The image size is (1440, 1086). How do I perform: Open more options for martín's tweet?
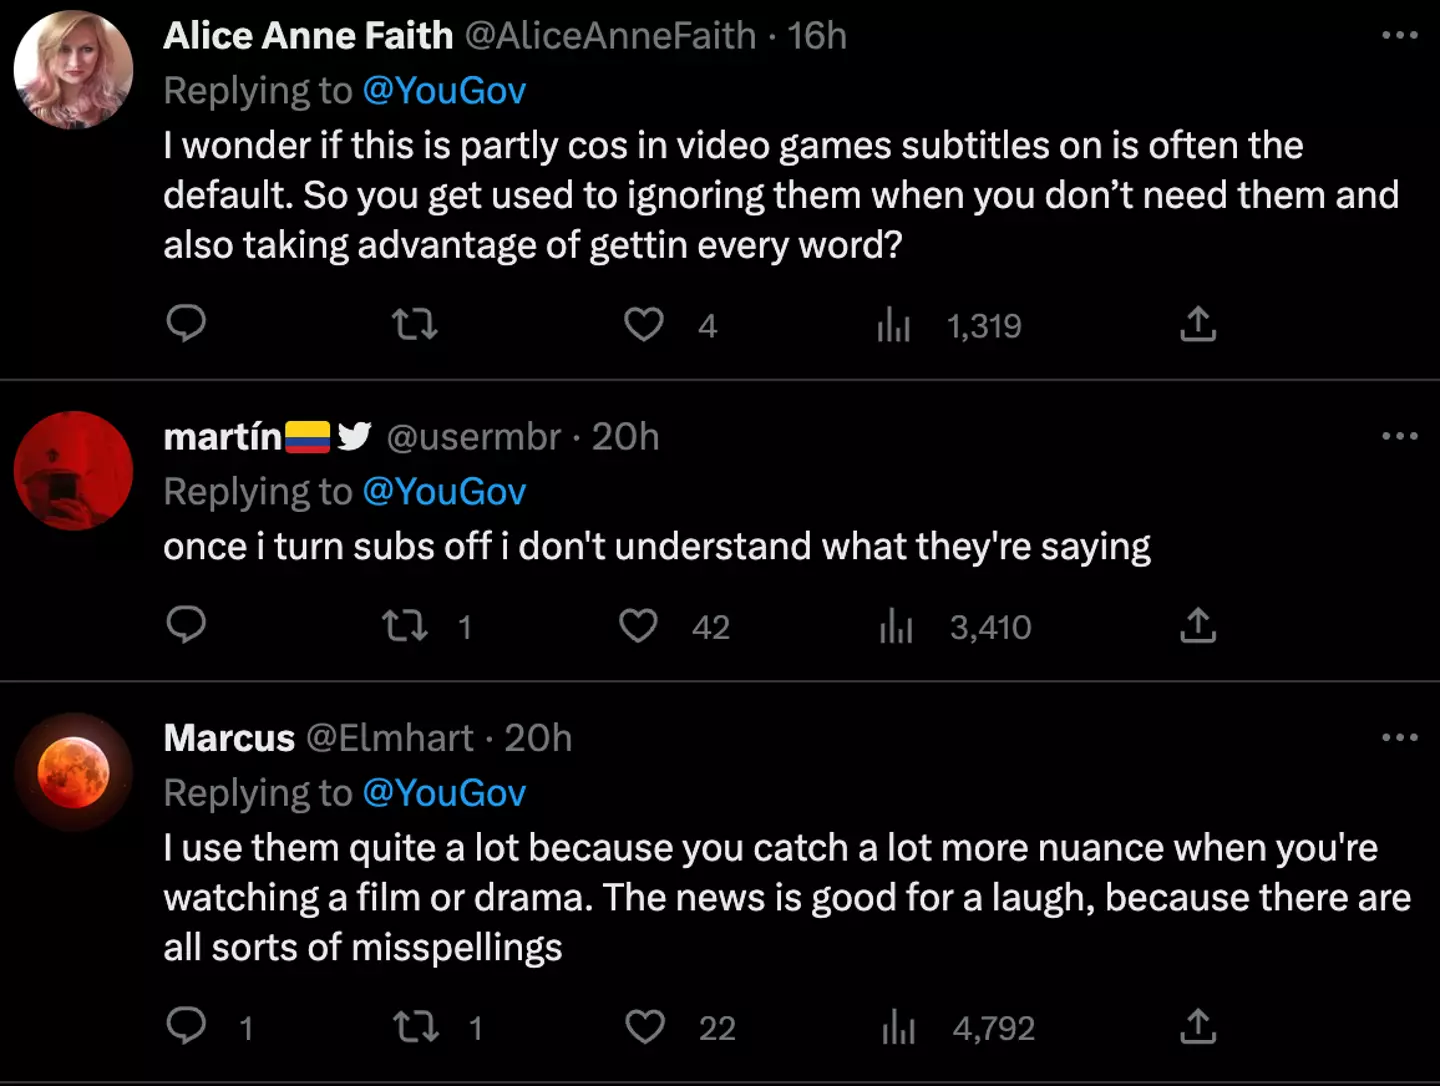1399,436
